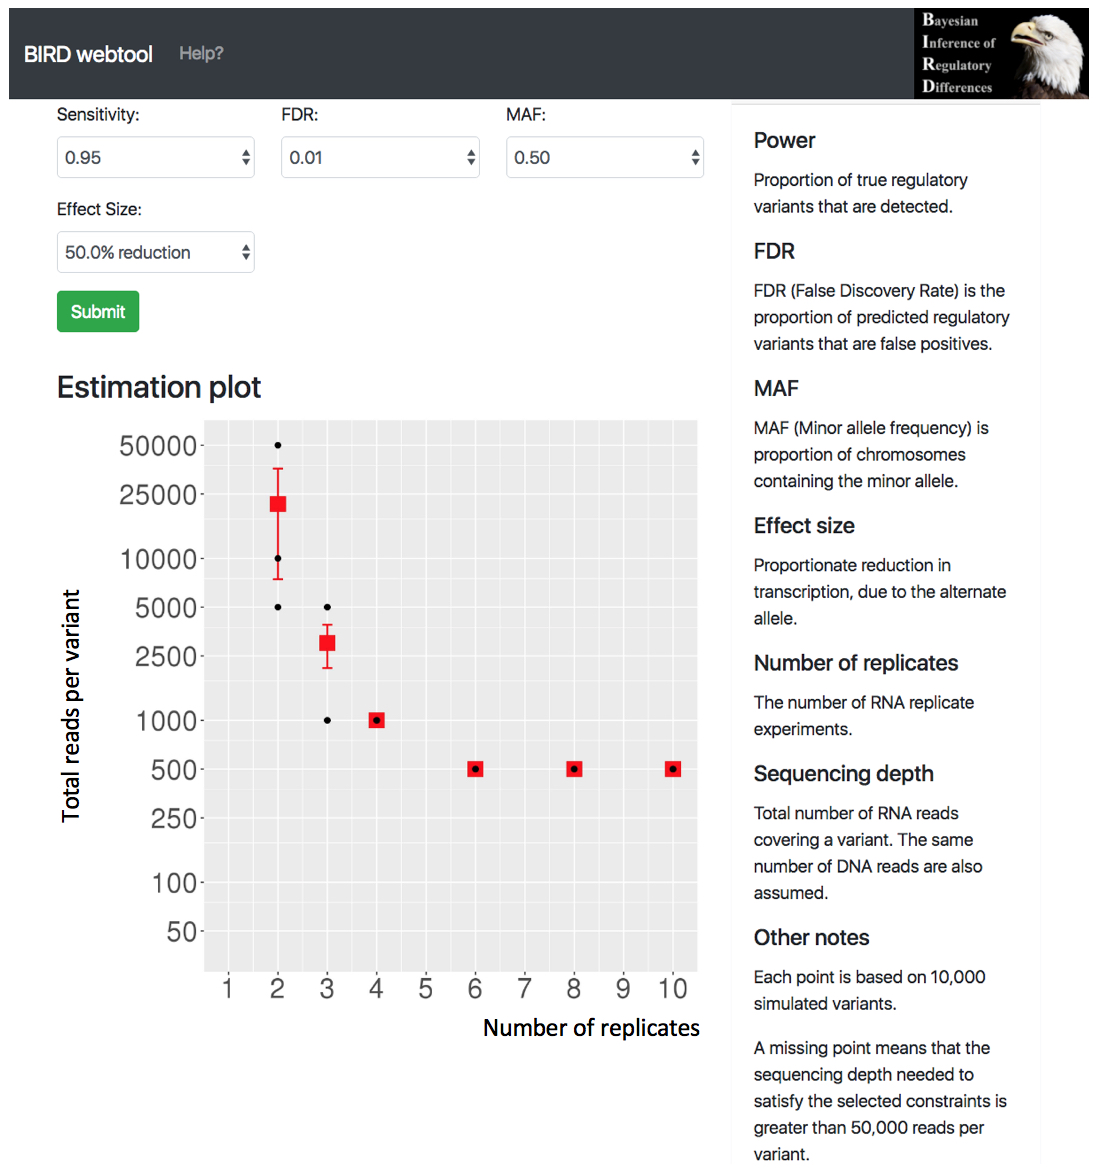
Task: Click the Sequencing depth heading in sidebar
Action: [843, 773]
